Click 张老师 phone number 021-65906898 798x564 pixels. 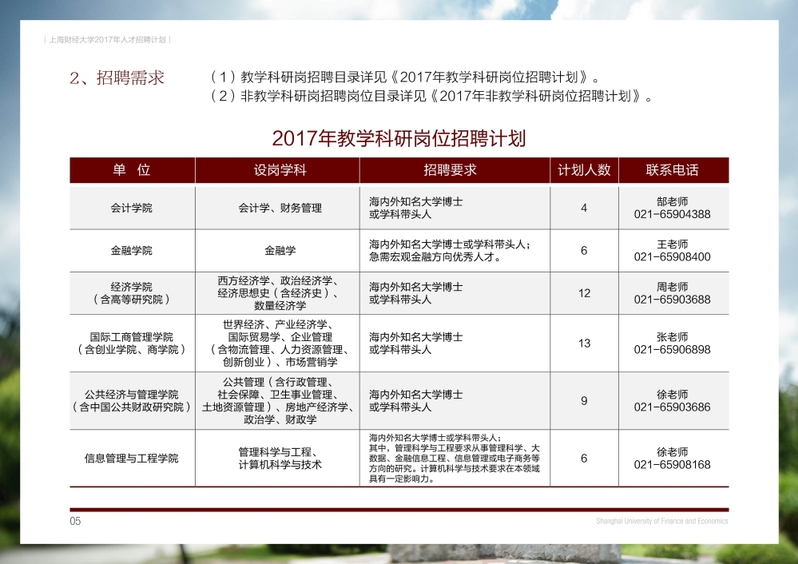tap(672, 350)
